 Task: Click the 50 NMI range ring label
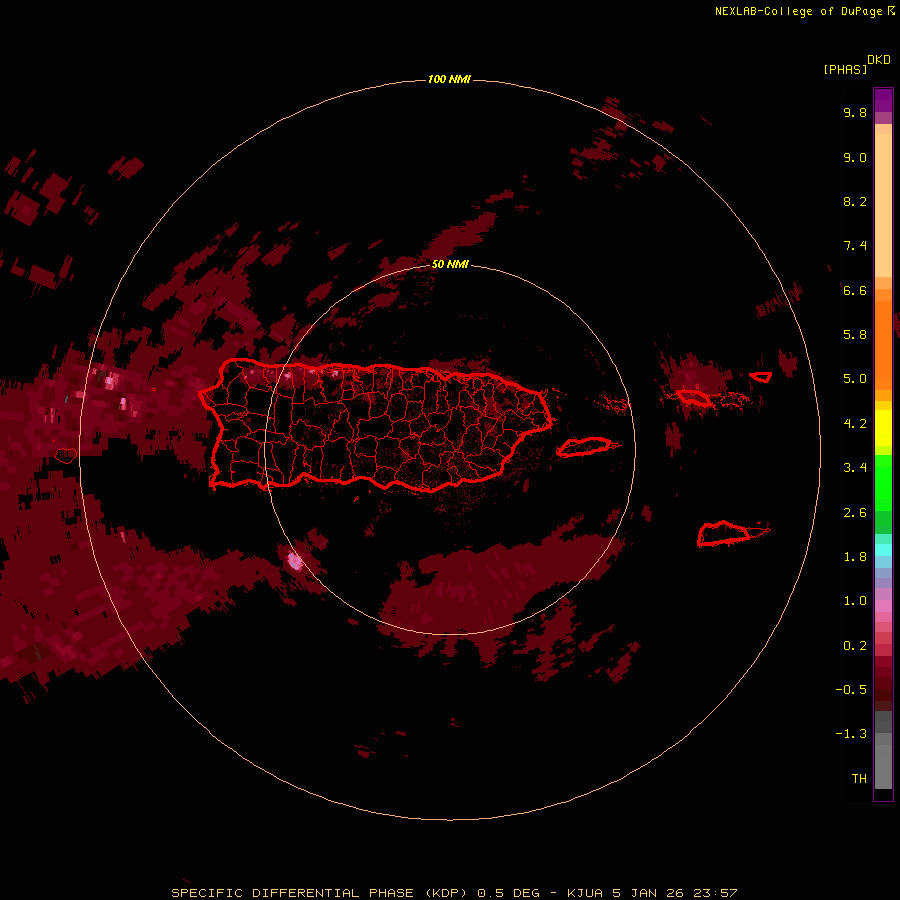(x=450, y=264)
